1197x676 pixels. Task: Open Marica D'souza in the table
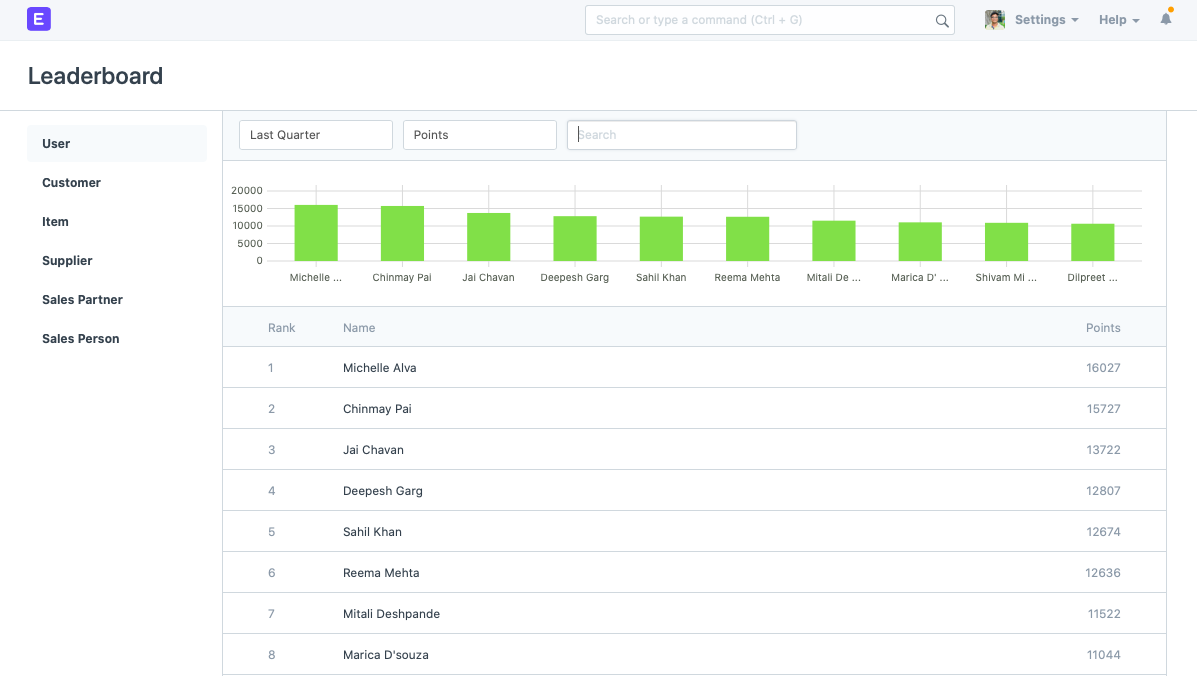click(x=386, y=655)
